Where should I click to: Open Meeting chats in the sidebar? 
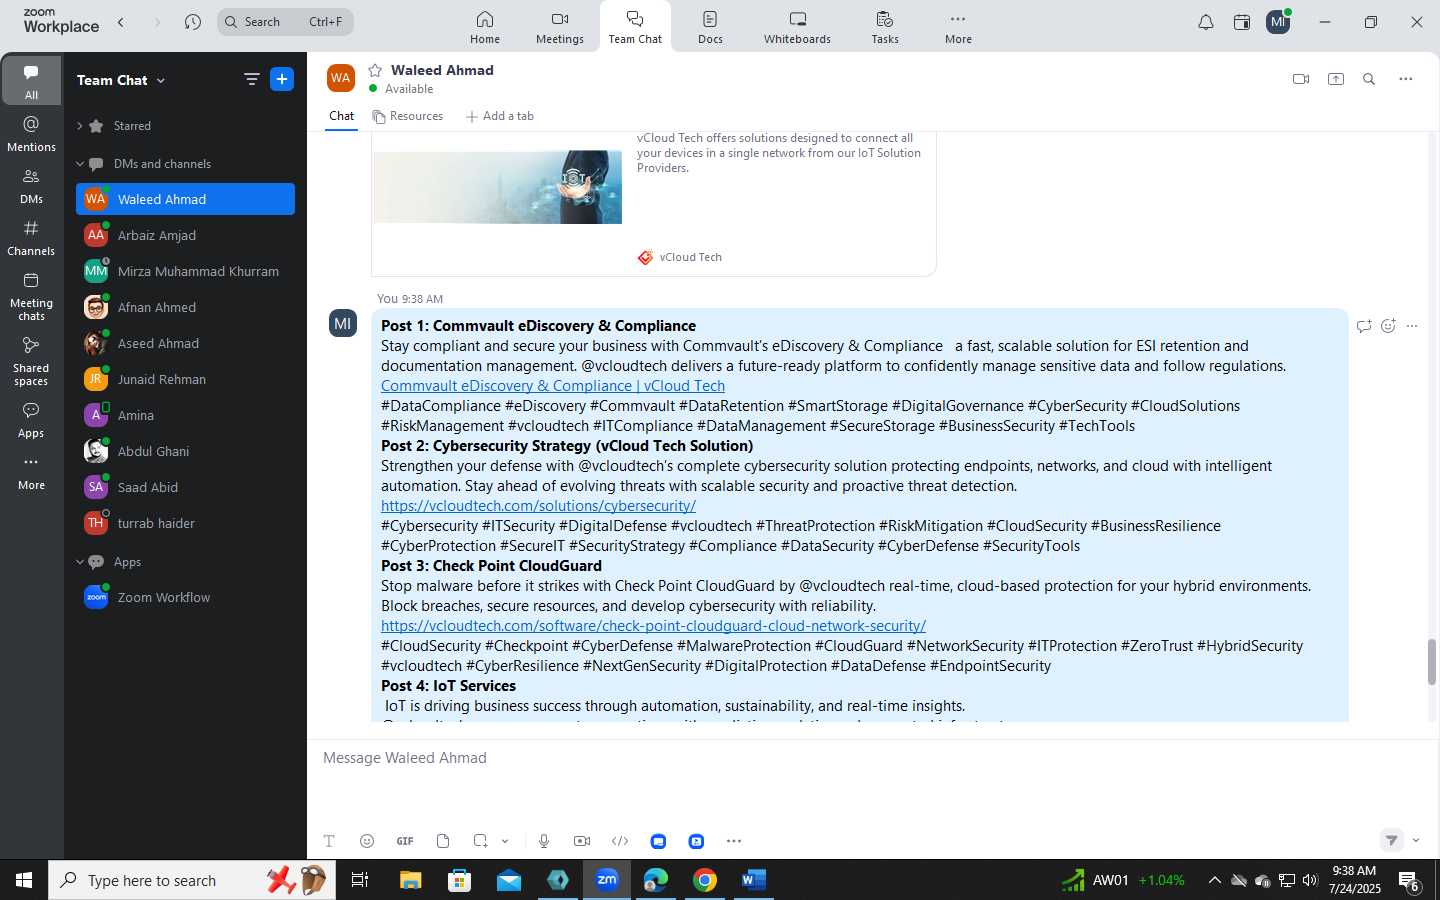click(31, 296)
